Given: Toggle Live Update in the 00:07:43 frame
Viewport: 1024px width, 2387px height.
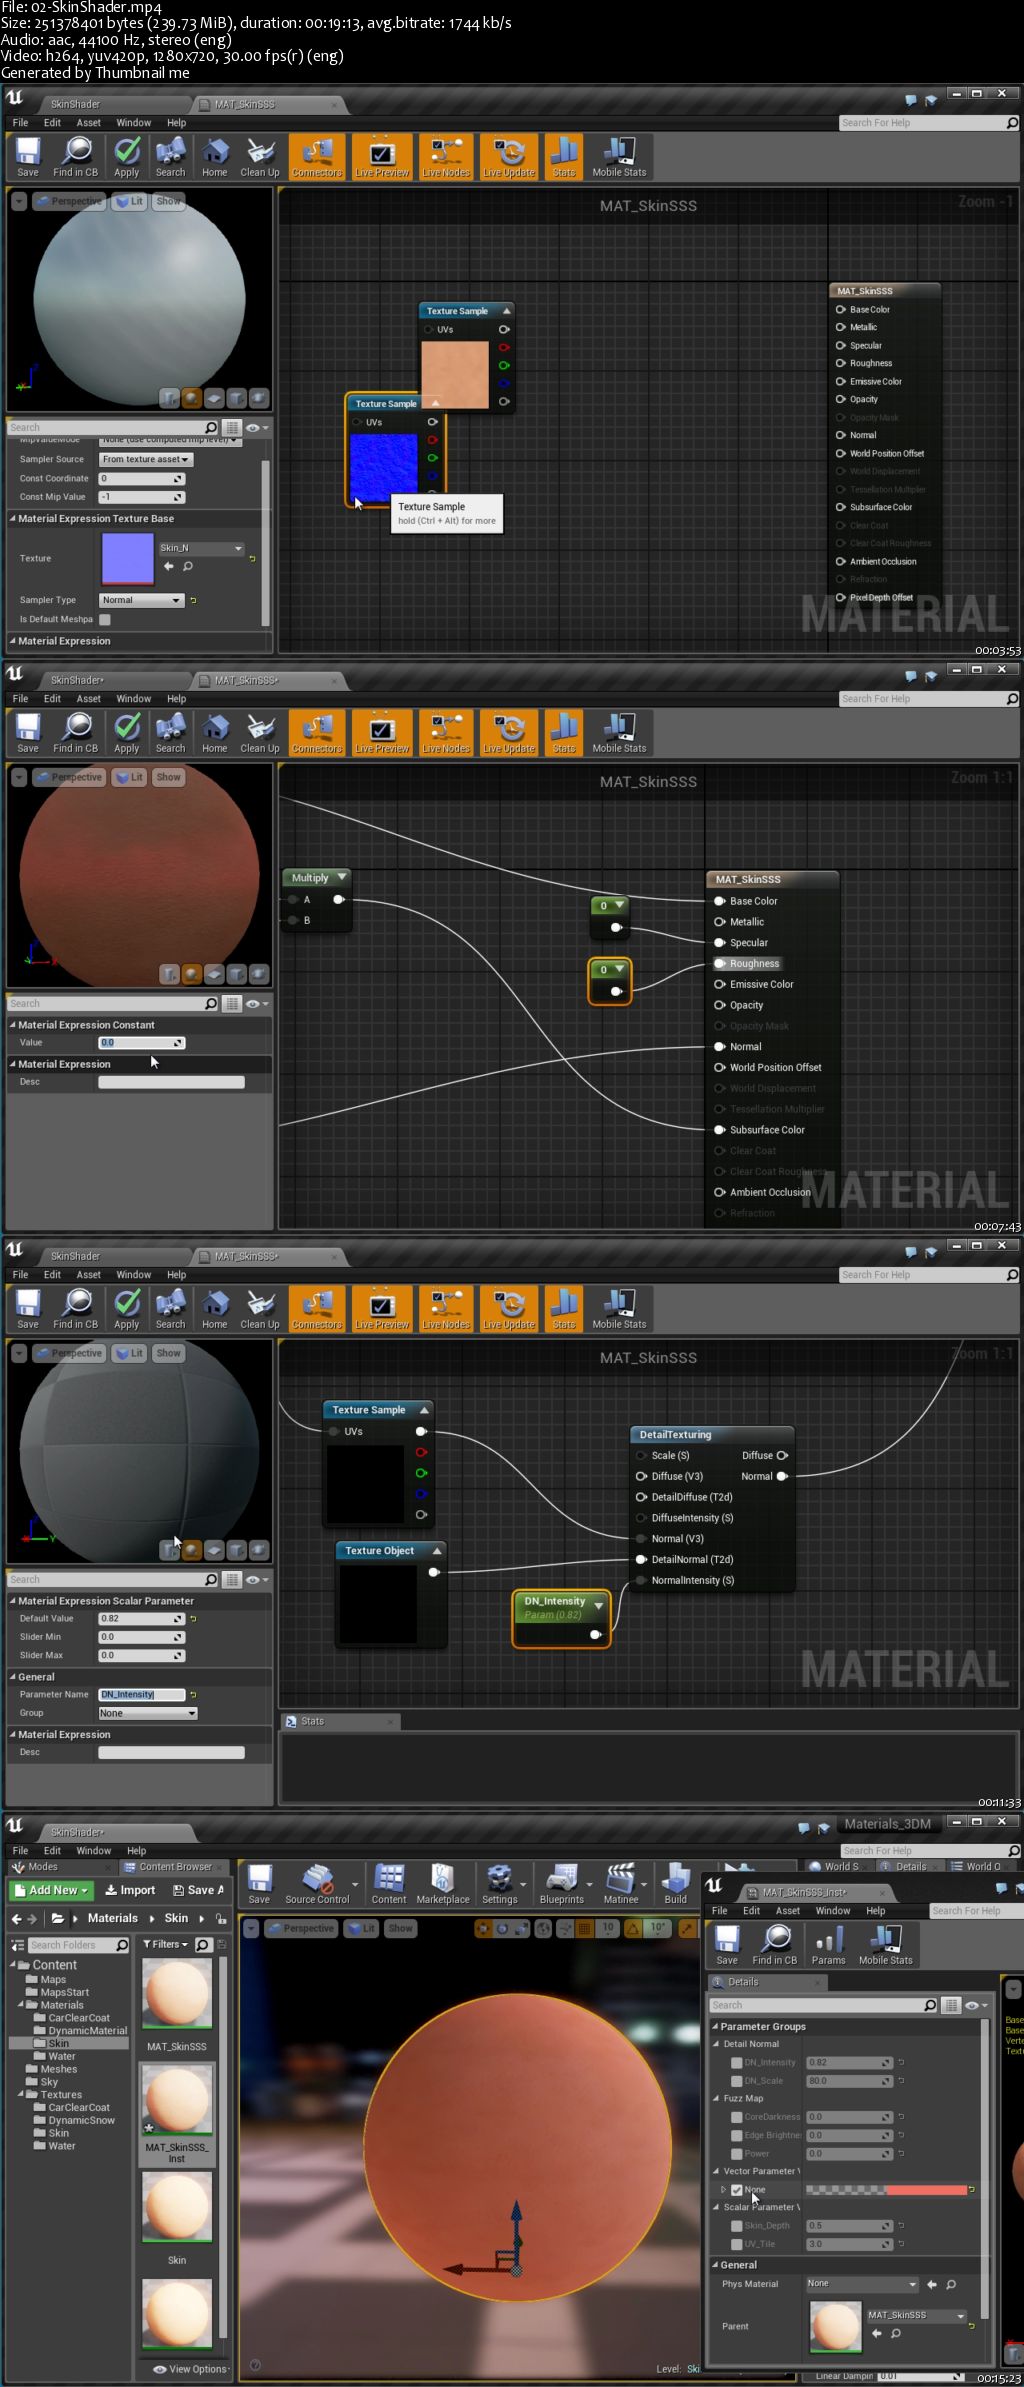Looking at the screenshot, I should tap(509, 733).
